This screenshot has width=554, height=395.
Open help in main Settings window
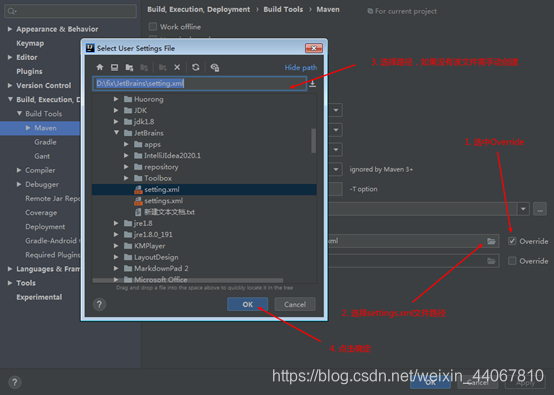click(14, 382)
